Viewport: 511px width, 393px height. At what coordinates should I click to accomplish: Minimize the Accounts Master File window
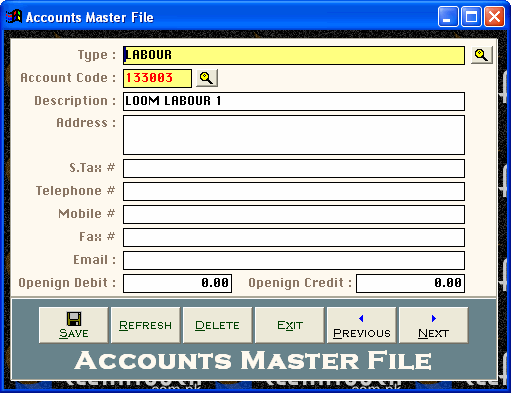[448, 16]
